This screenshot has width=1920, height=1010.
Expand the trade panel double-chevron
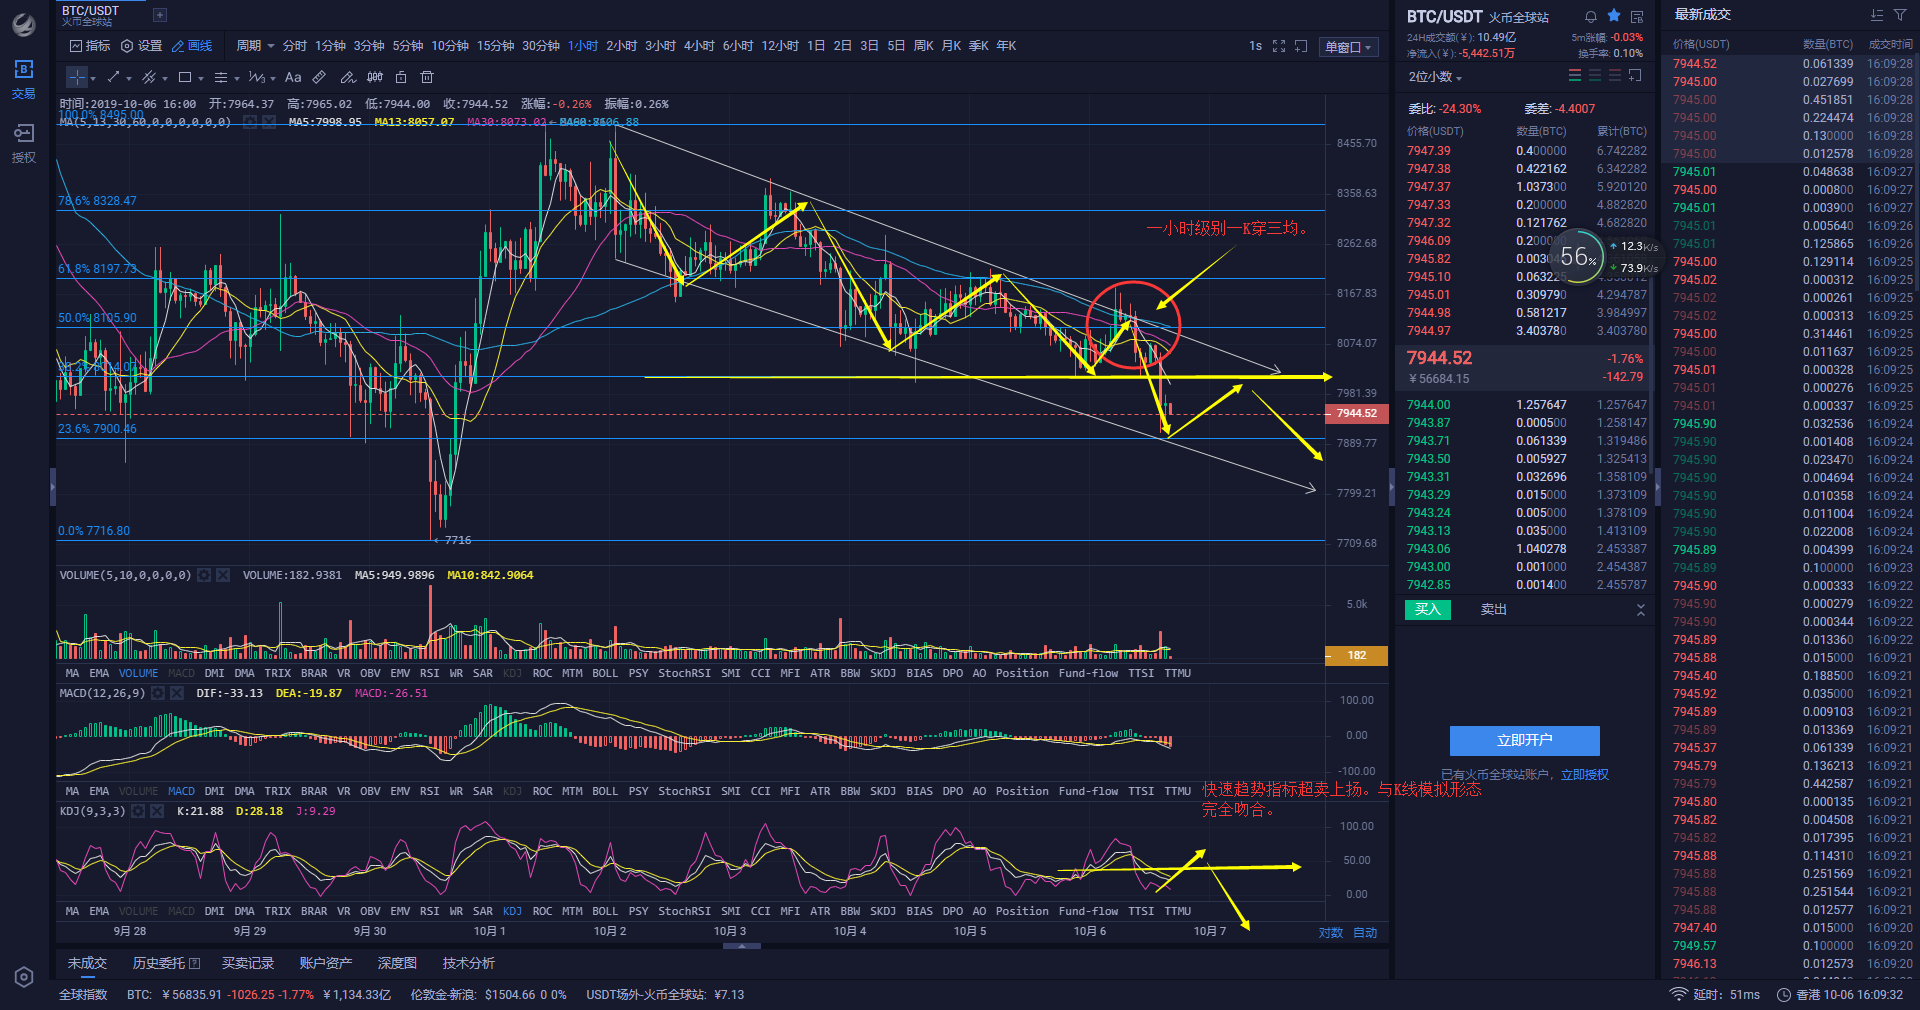[x=1640, y=610]
